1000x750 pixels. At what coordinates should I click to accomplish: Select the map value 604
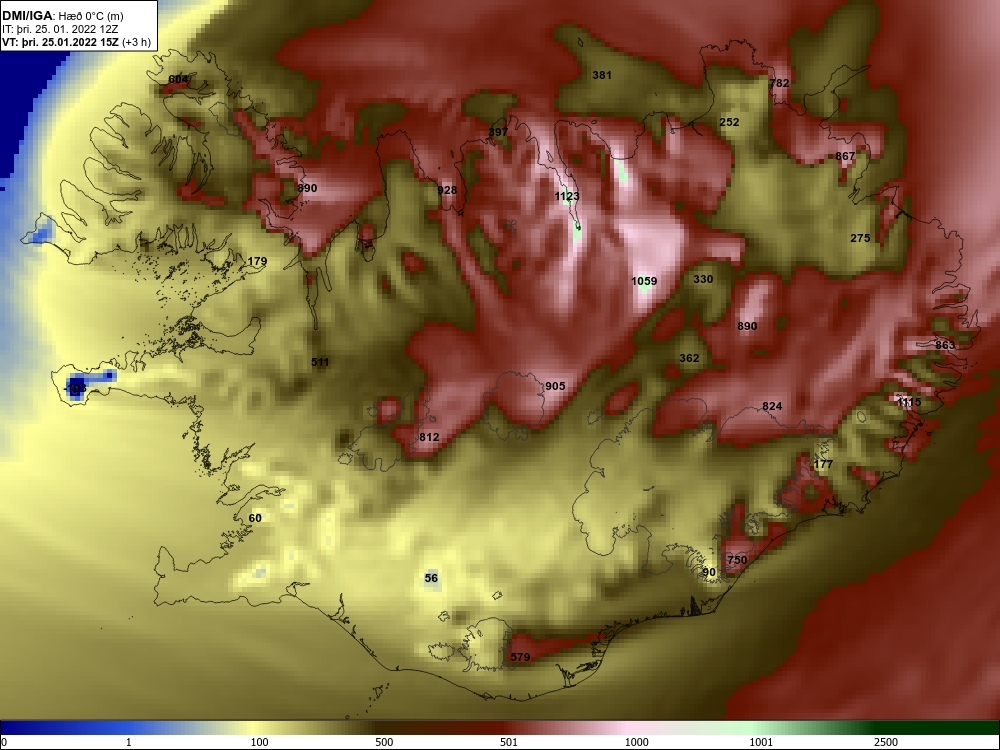(x=179, y=80)
